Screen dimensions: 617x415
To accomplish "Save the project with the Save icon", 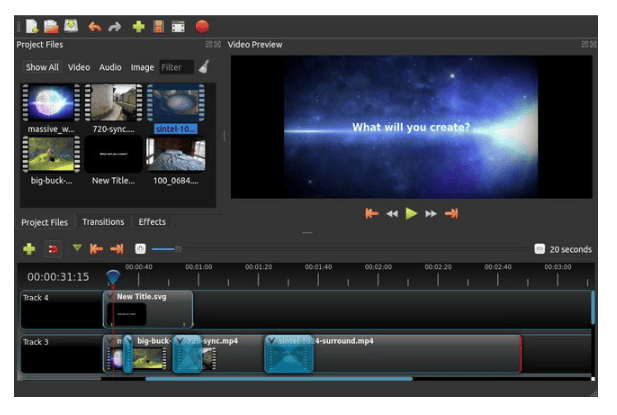I will coord(71,26).
